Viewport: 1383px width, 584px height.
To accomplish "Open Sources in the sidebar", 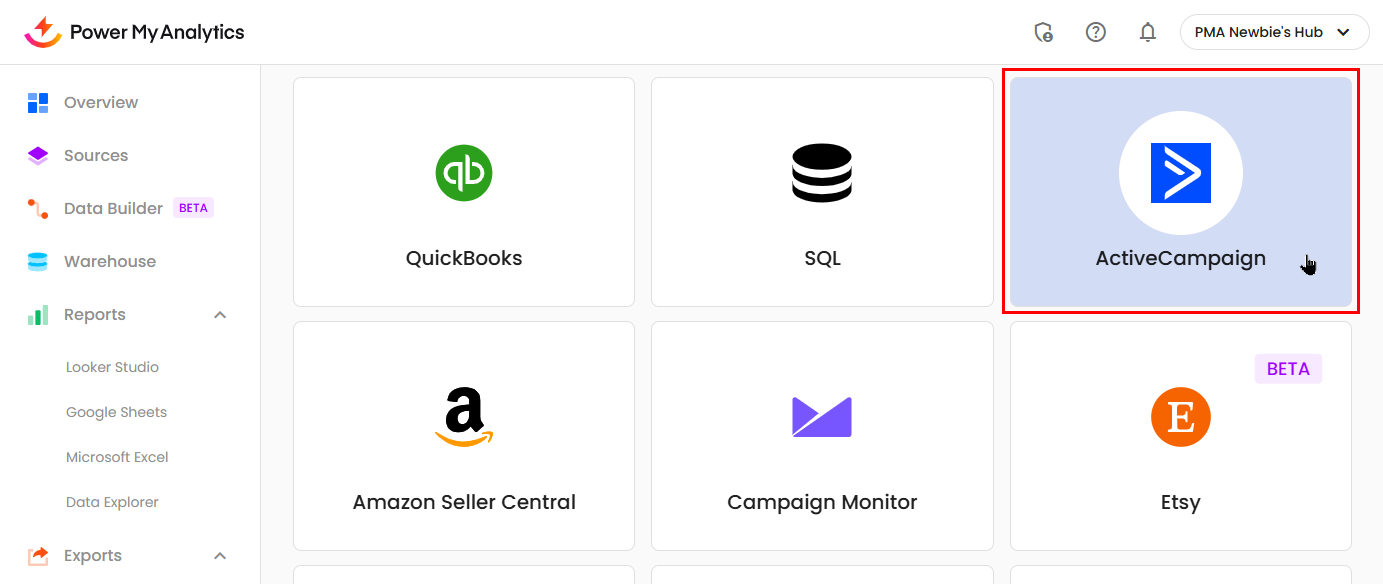I will 95,156.
